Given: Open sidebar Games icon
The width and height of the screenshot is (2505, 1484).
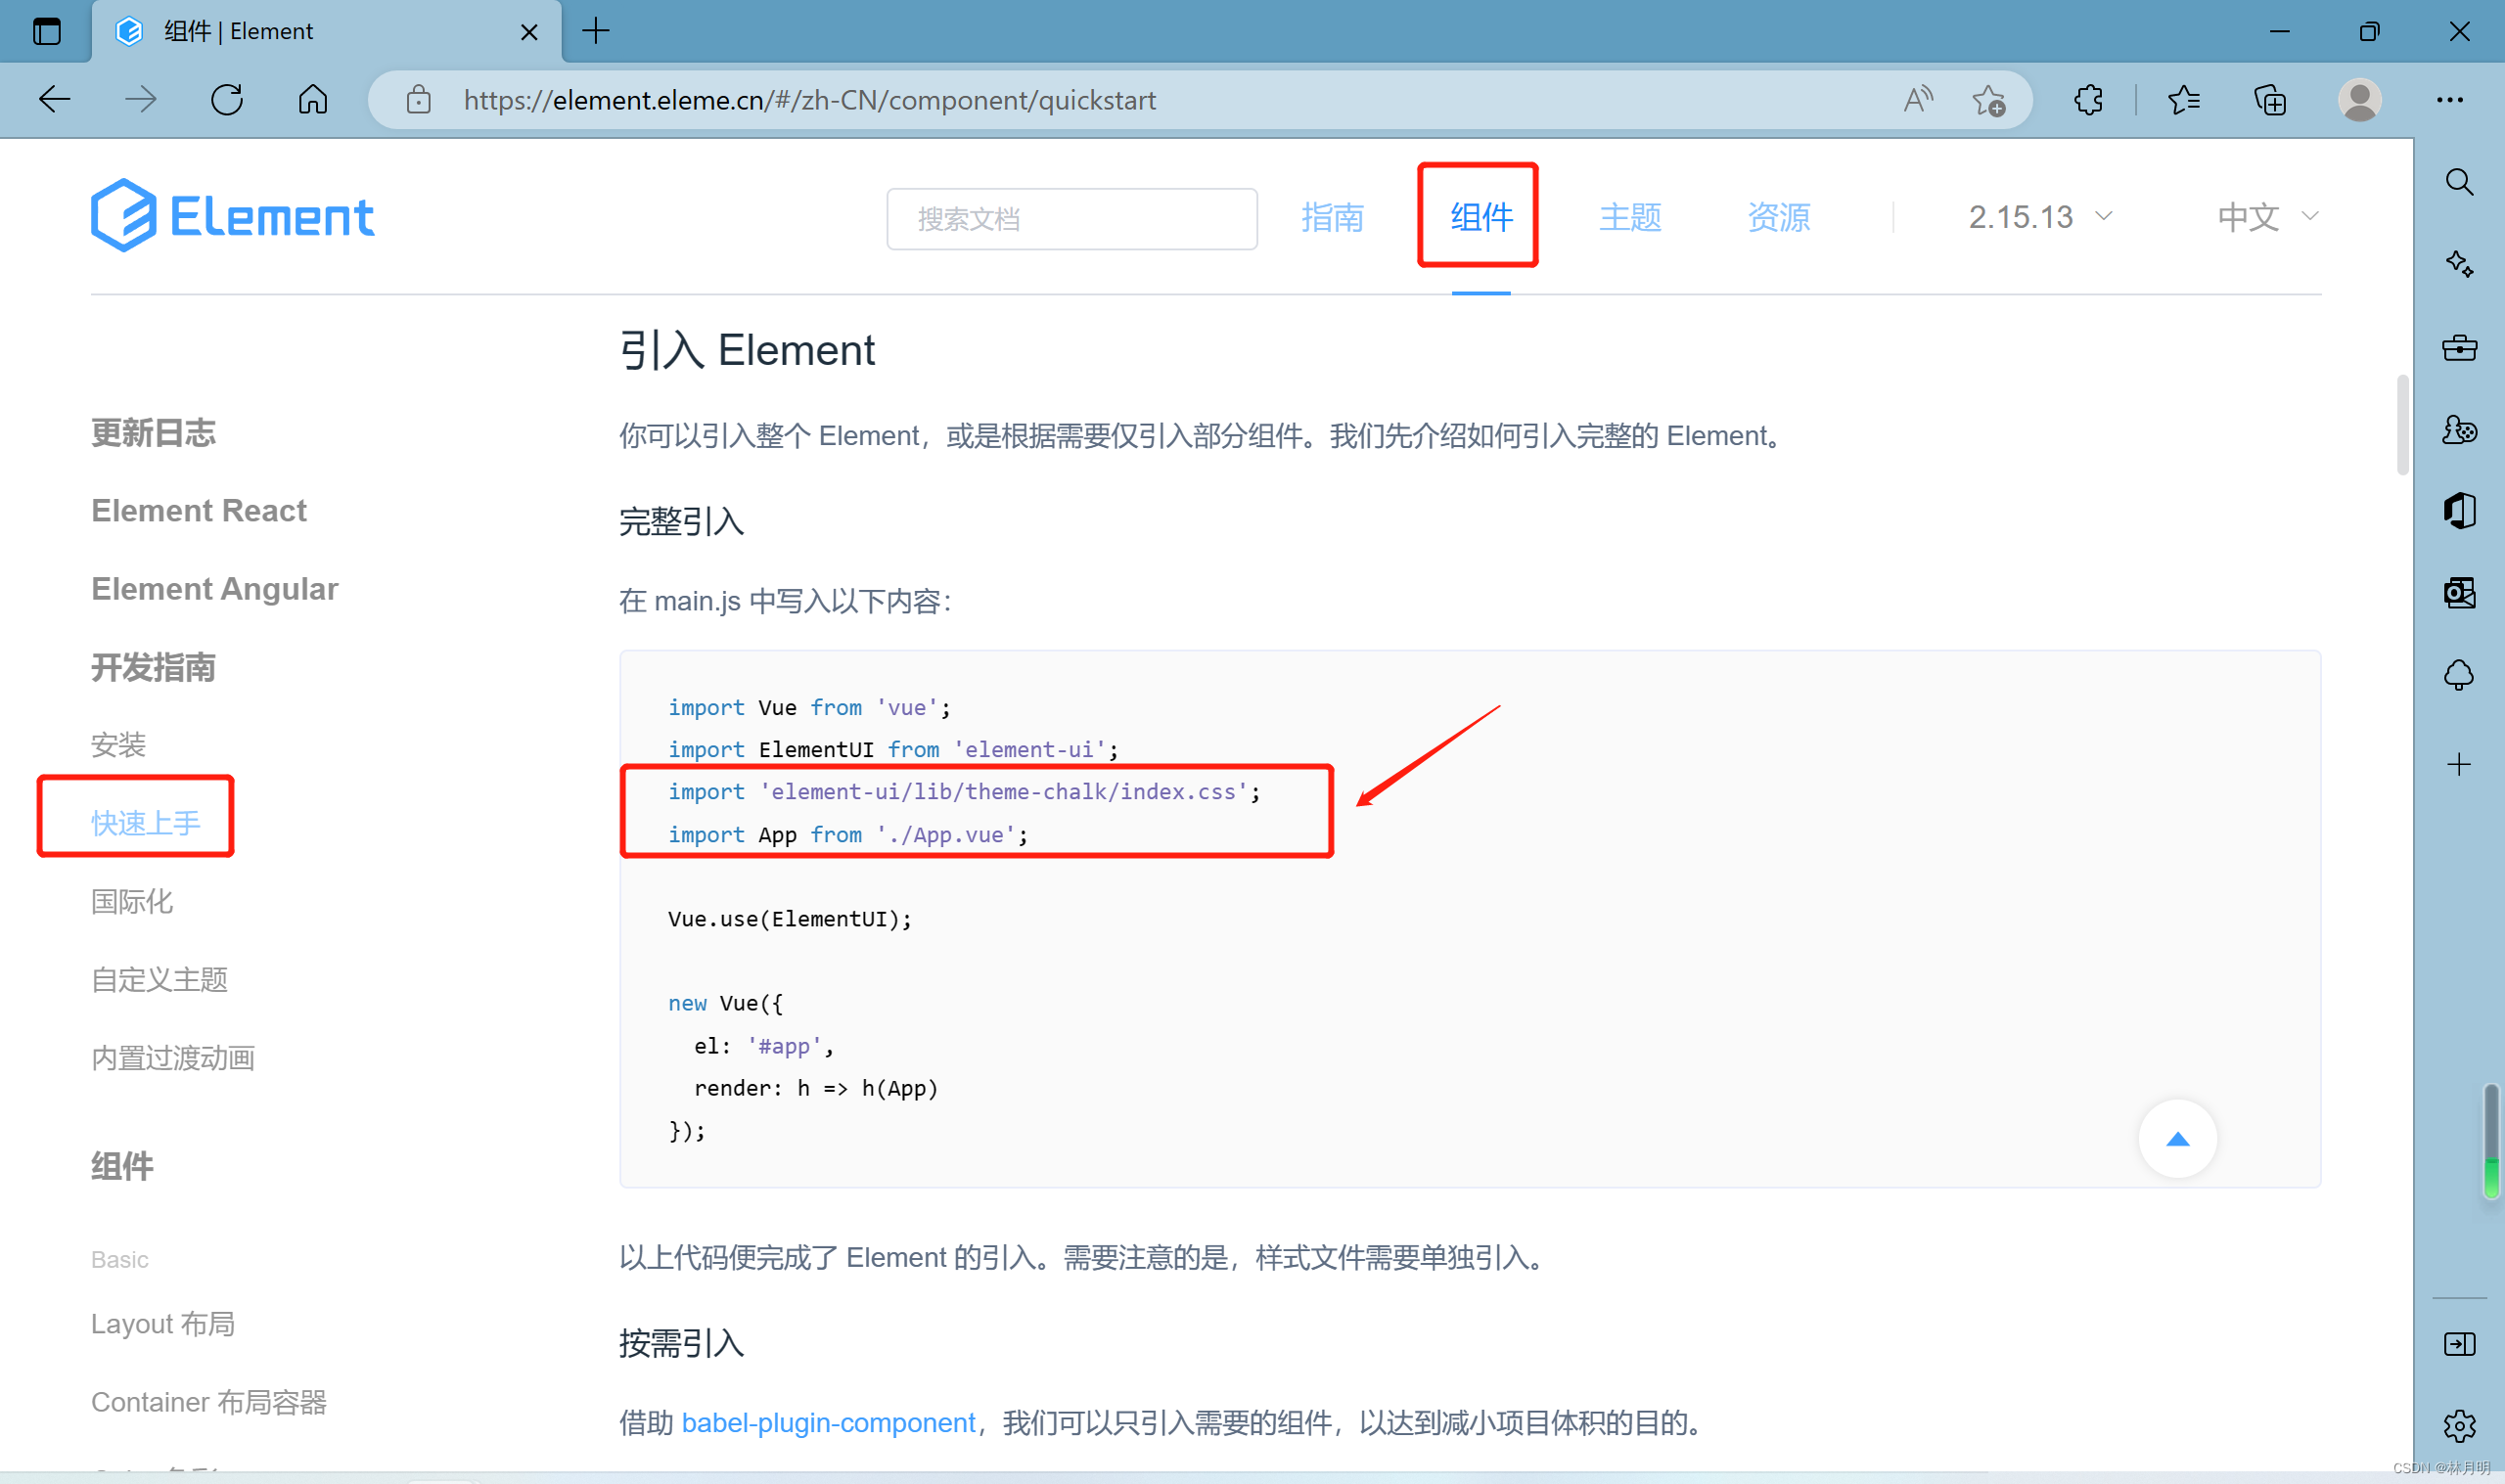Looking at the screenshot, I should tap(2459, 430).
